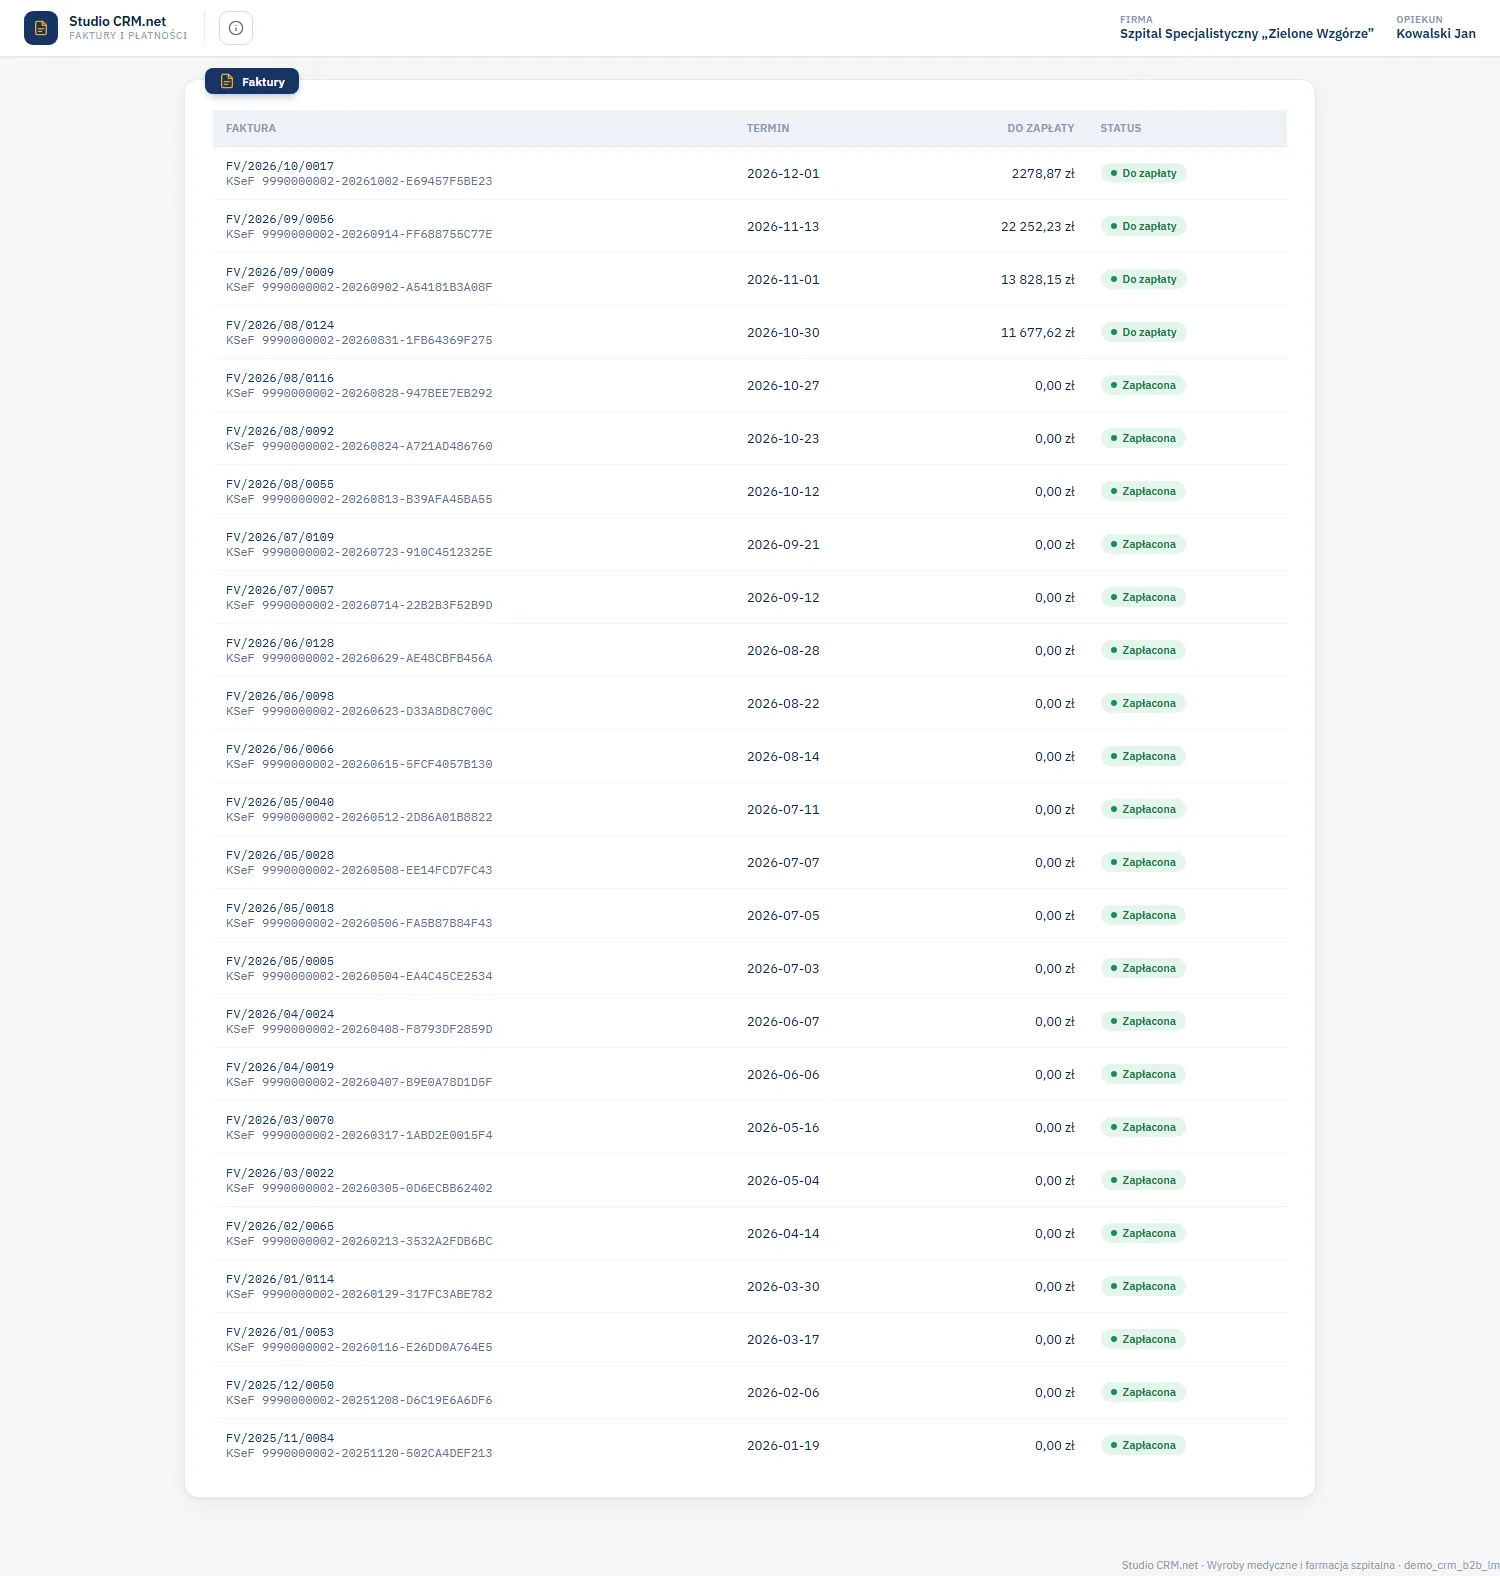Click the Do zapłaty badge for FV/2026/09/0056
The width and height of the screenshot is (1500, 1576).
coord(1143,226)
